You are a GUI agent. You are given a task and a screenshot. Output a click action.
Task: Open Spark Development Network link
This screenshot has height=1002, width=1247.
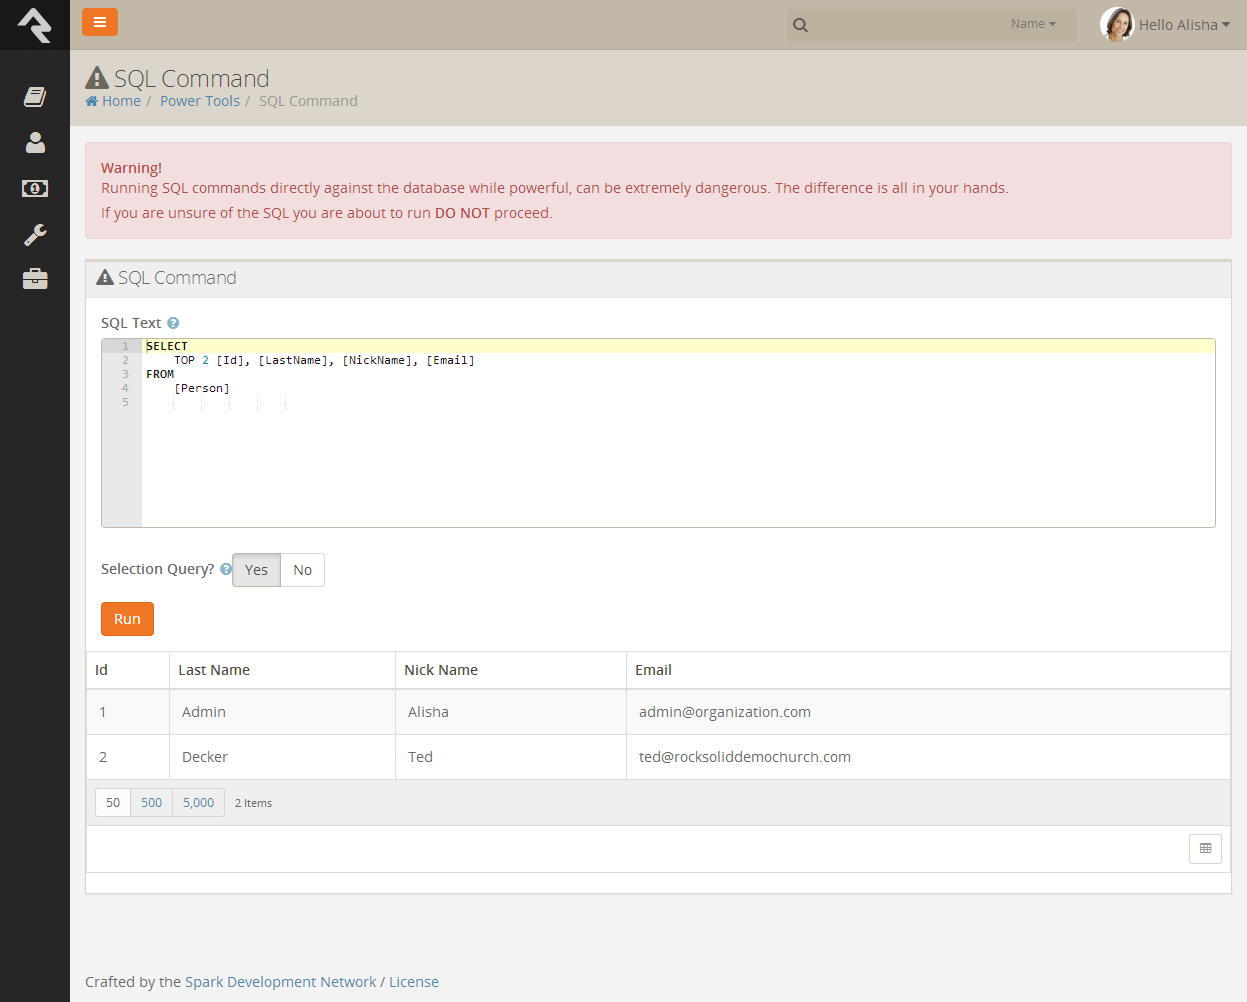click(x=281, y=982)
